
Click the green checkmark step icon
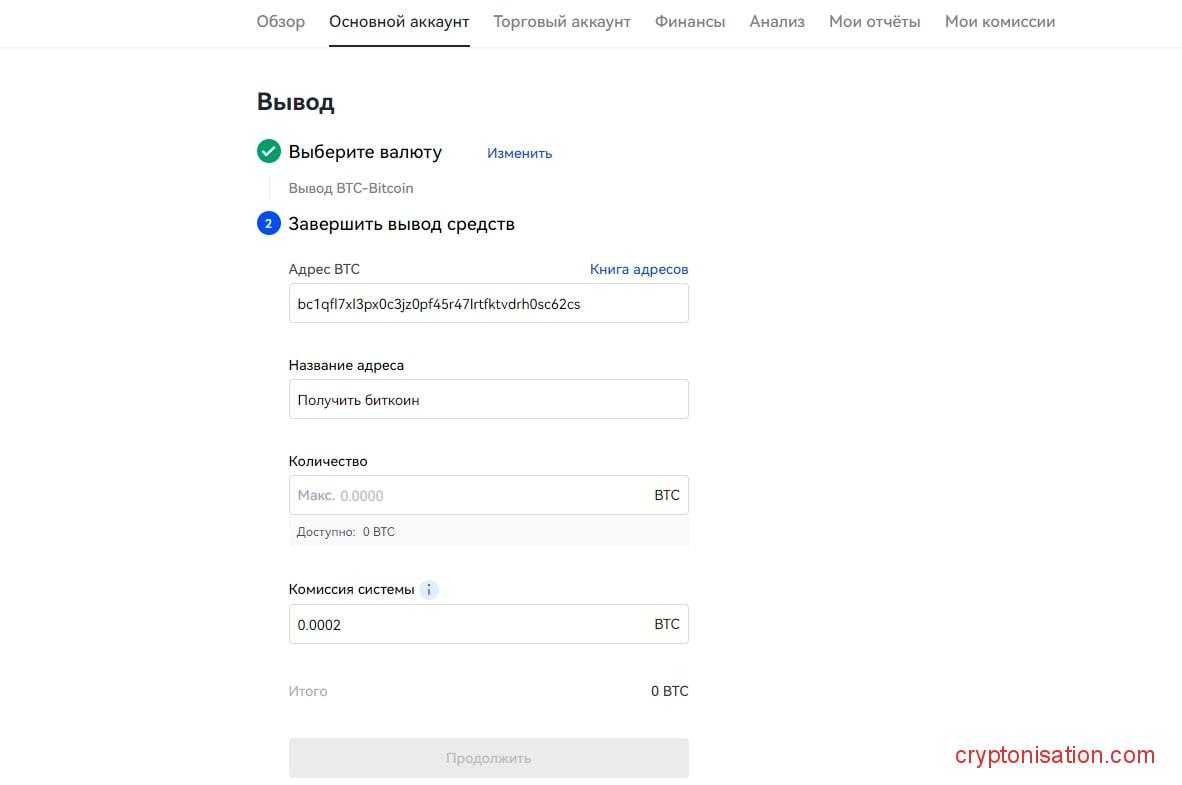point(268,152)
